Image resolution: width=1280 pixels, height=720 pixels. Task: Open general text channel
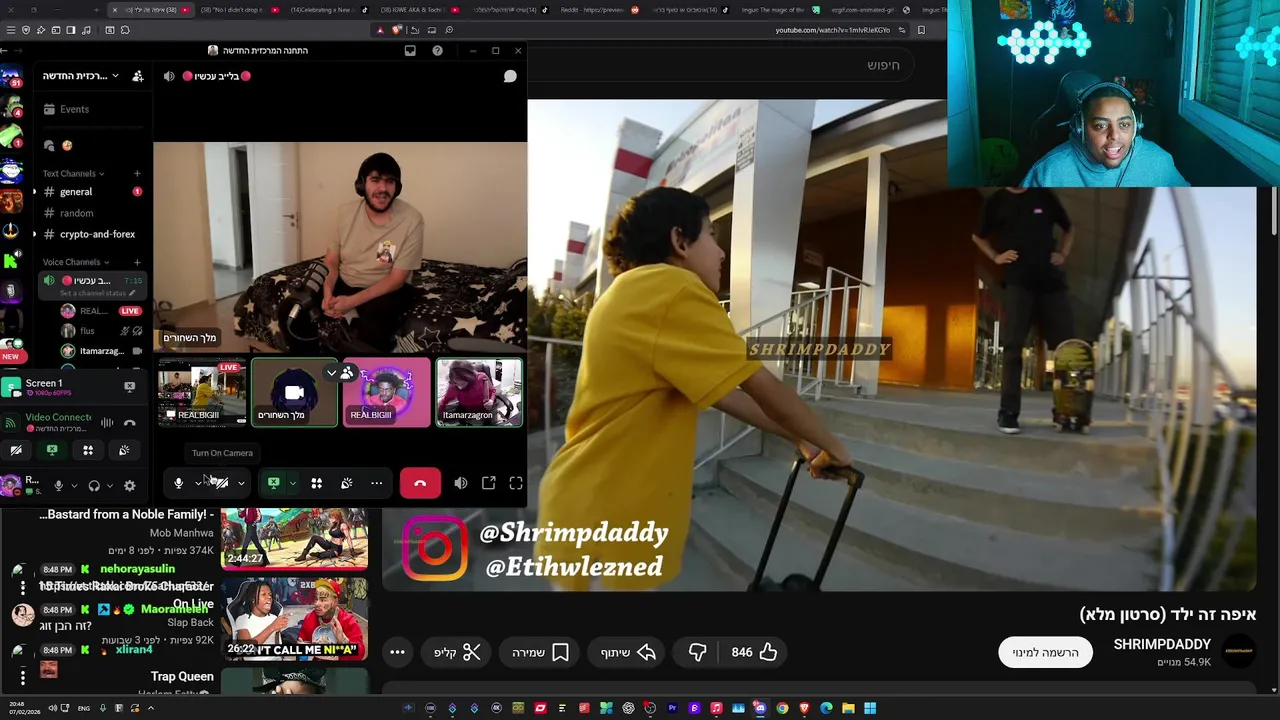pos(75,192)
